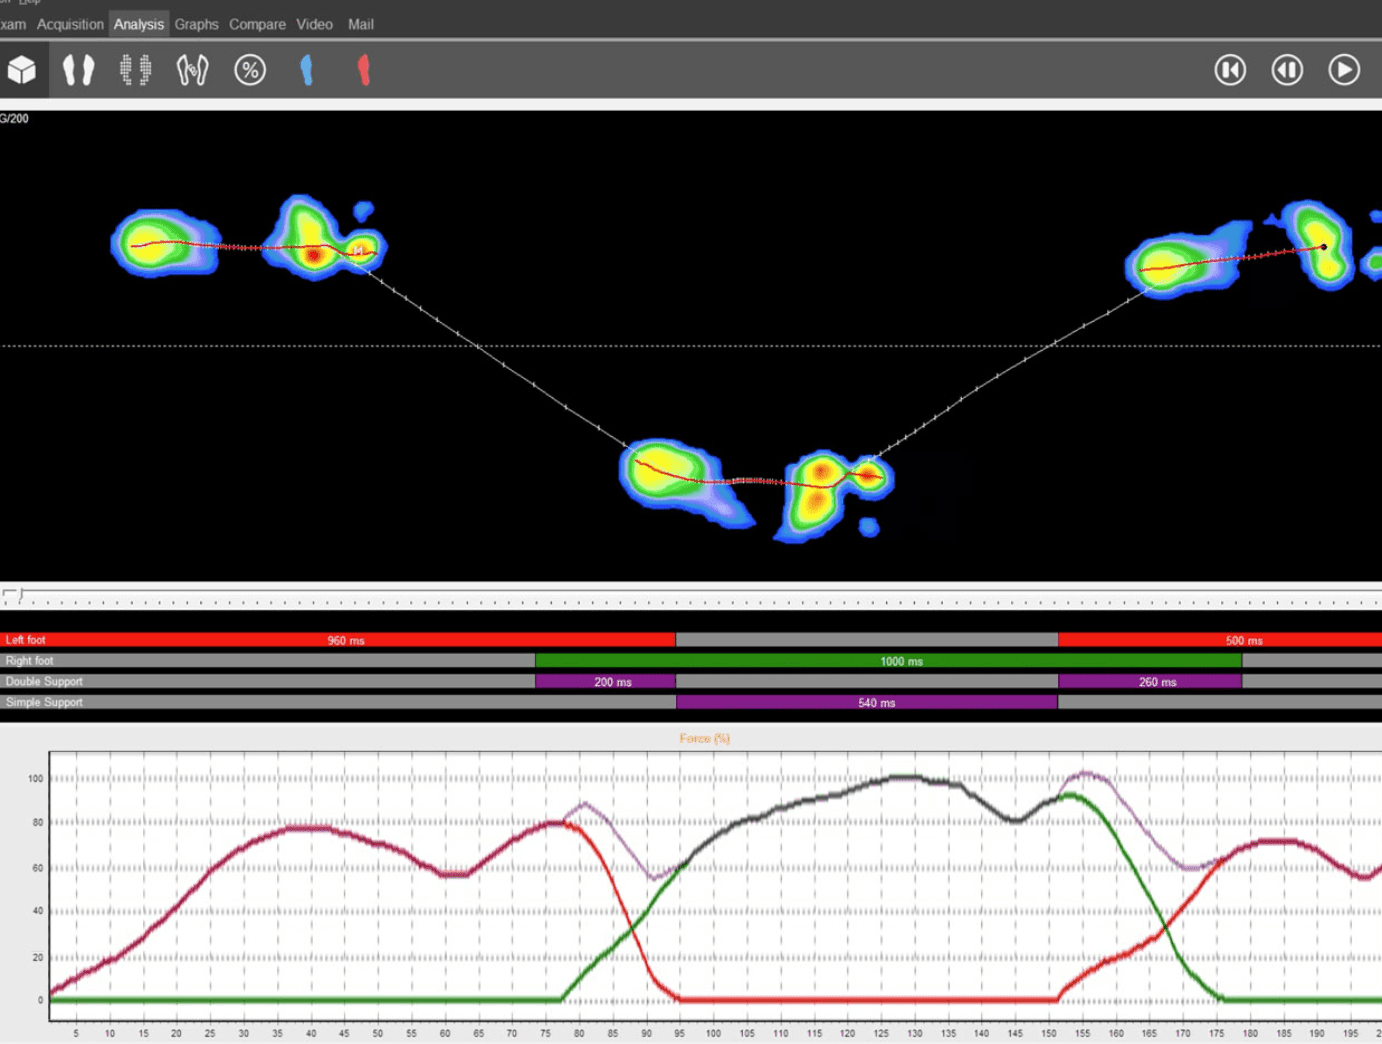Open the Compare tab
The width and height of the screenshot is (1382, 1044).
click(x=257, y=24)
